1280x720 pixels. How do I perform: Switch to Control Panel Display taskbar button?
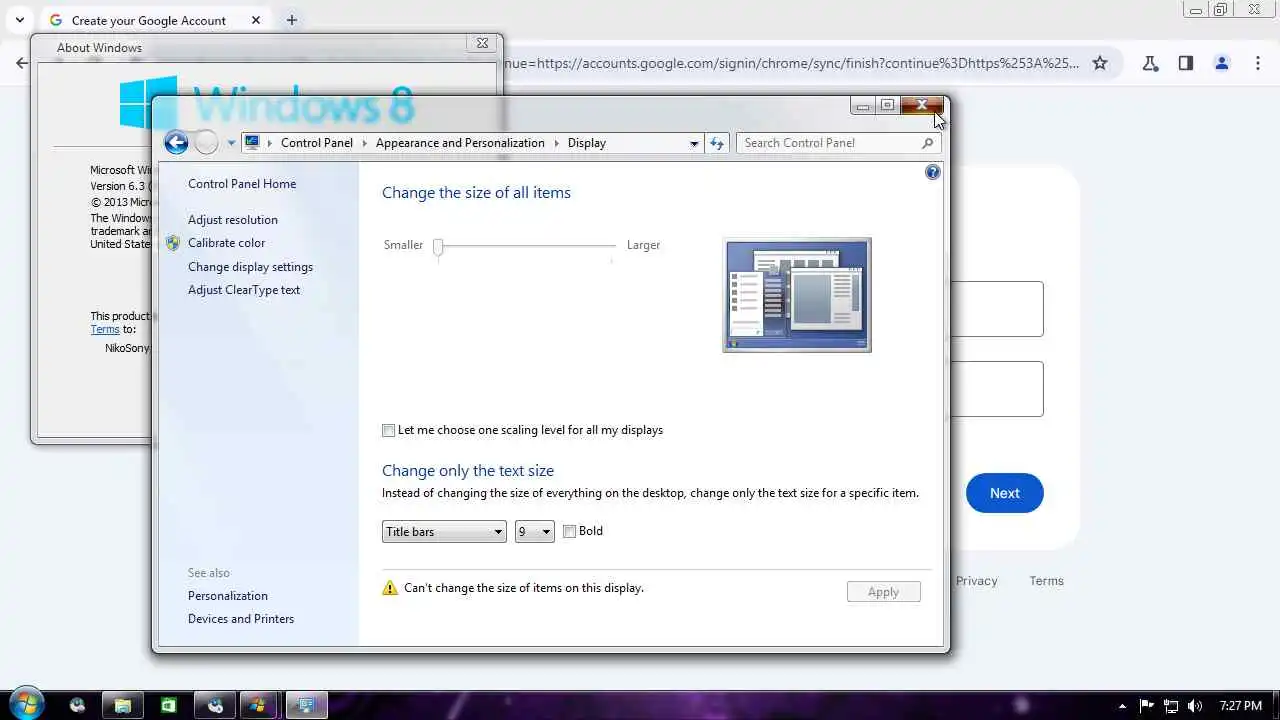click(x=306, y=705)
